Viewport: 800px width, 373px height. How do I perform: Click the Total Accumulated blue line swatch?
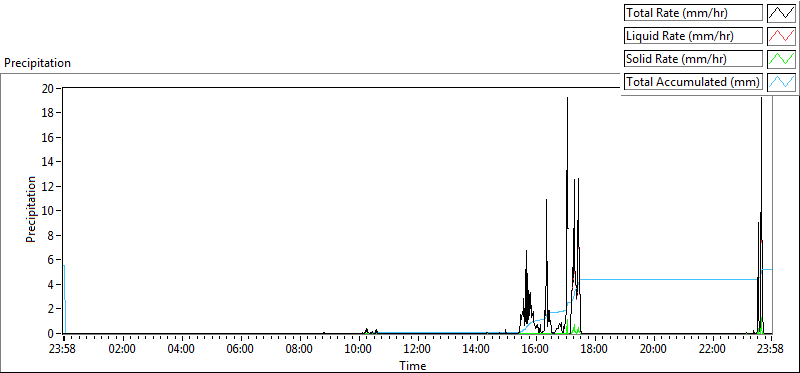pos(781,82)
